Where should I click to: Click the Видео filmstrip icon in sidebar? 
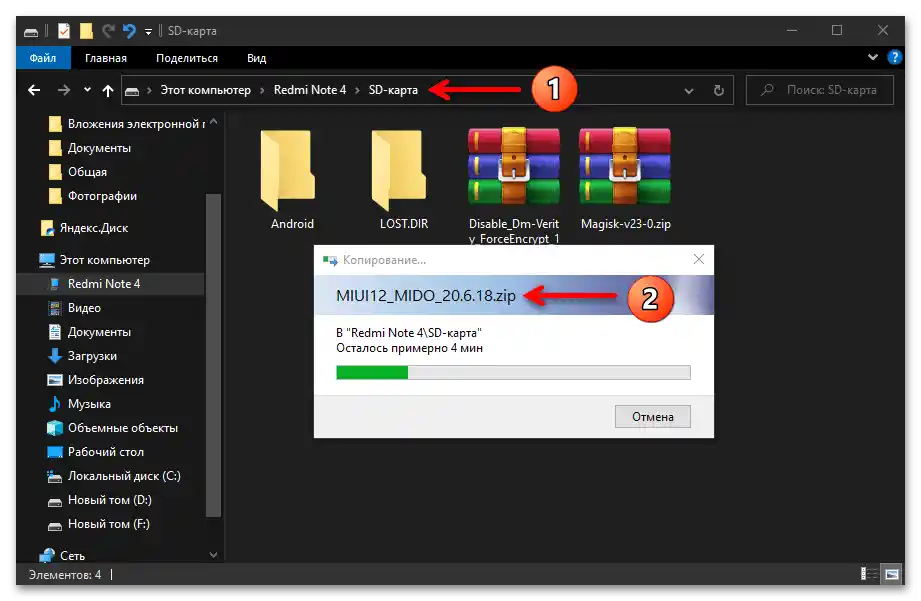pos(55,308)
